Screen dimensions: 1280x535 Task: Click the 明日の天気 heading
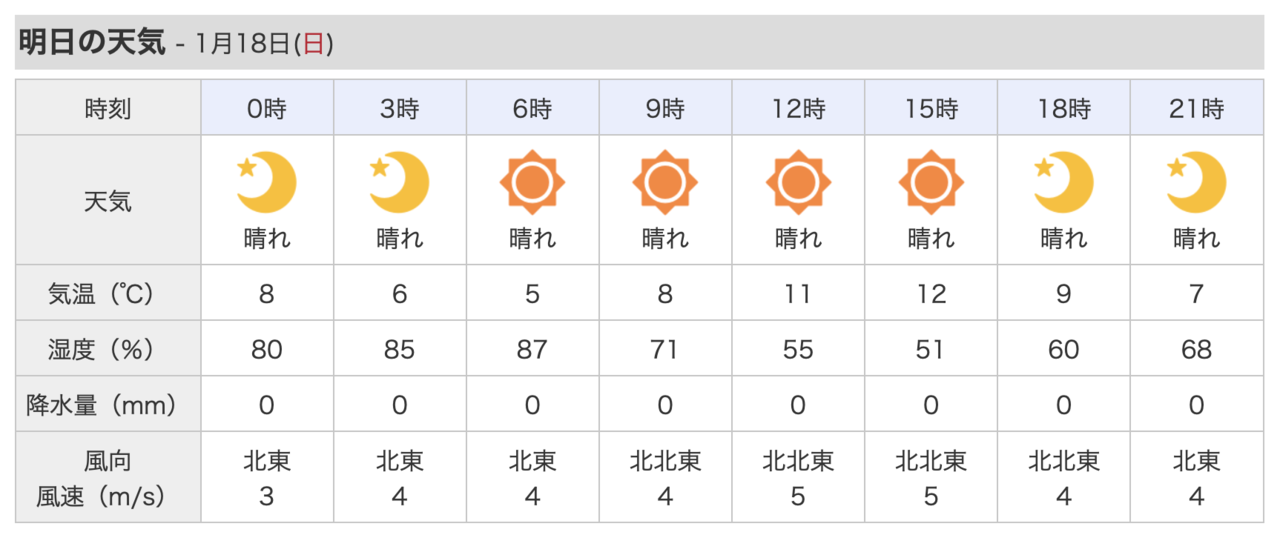click(92, 43)
